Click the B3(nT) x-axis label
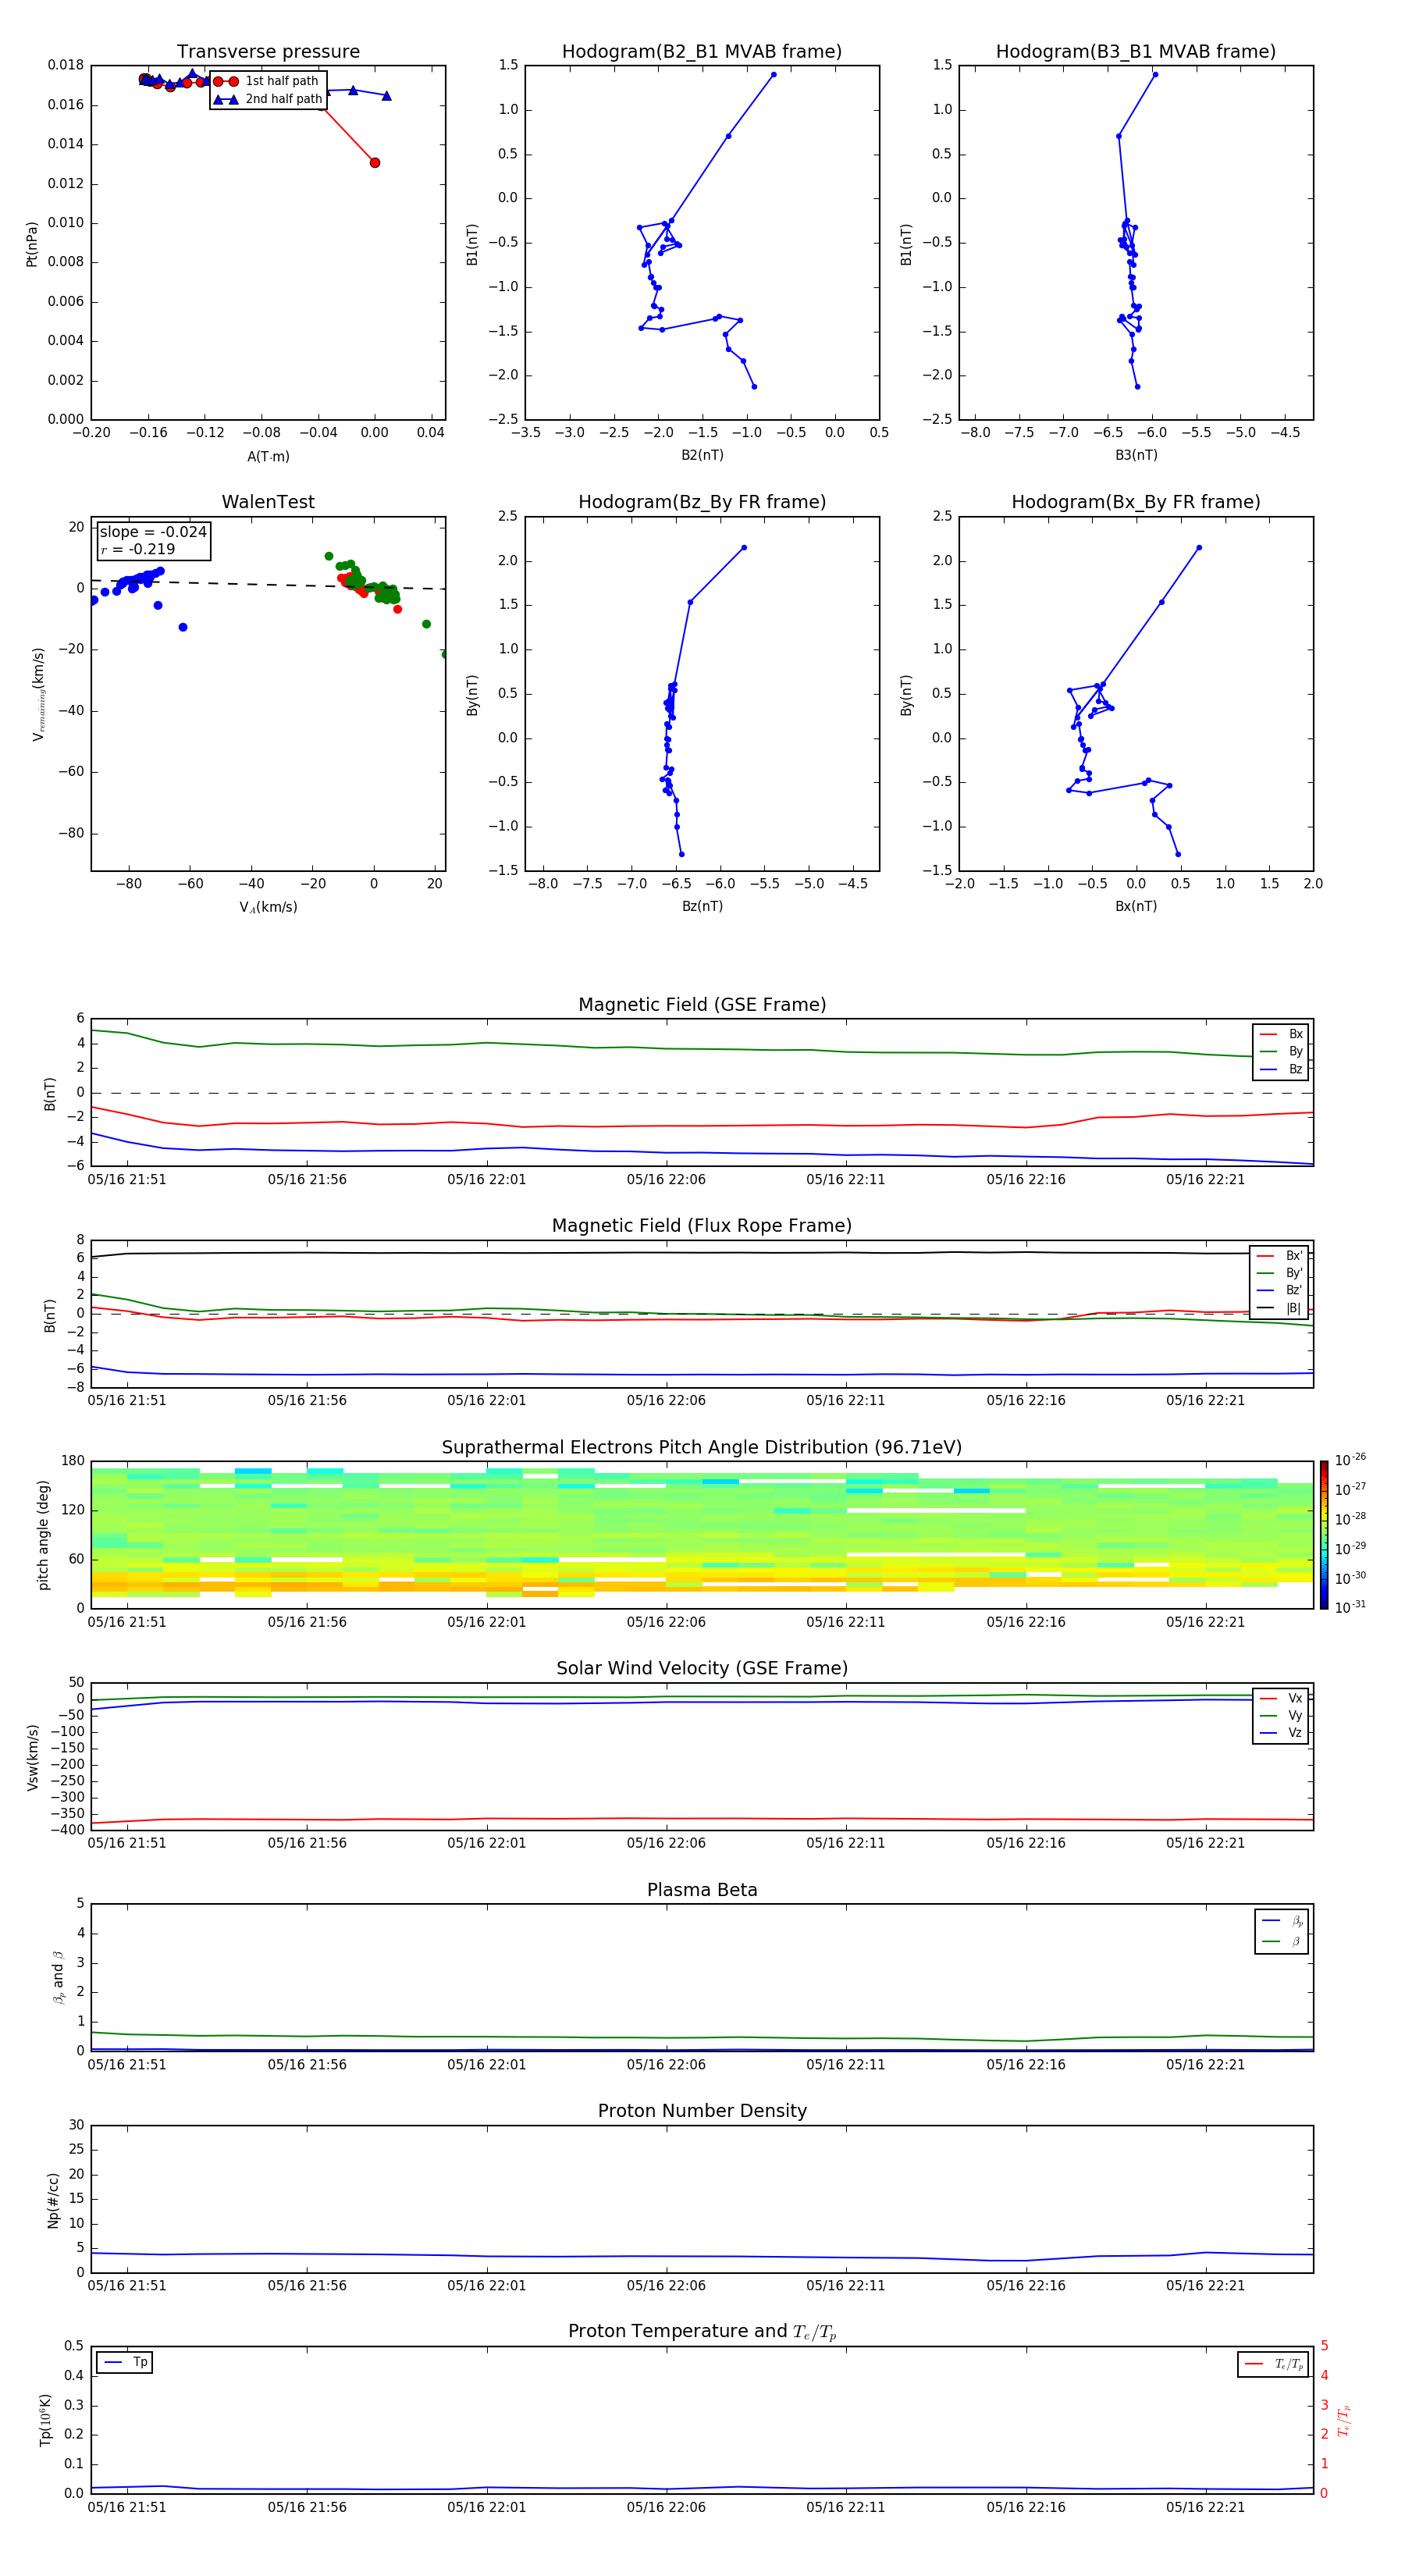Screen dimensions: 1405x2576 click(x=1136, y=455)
